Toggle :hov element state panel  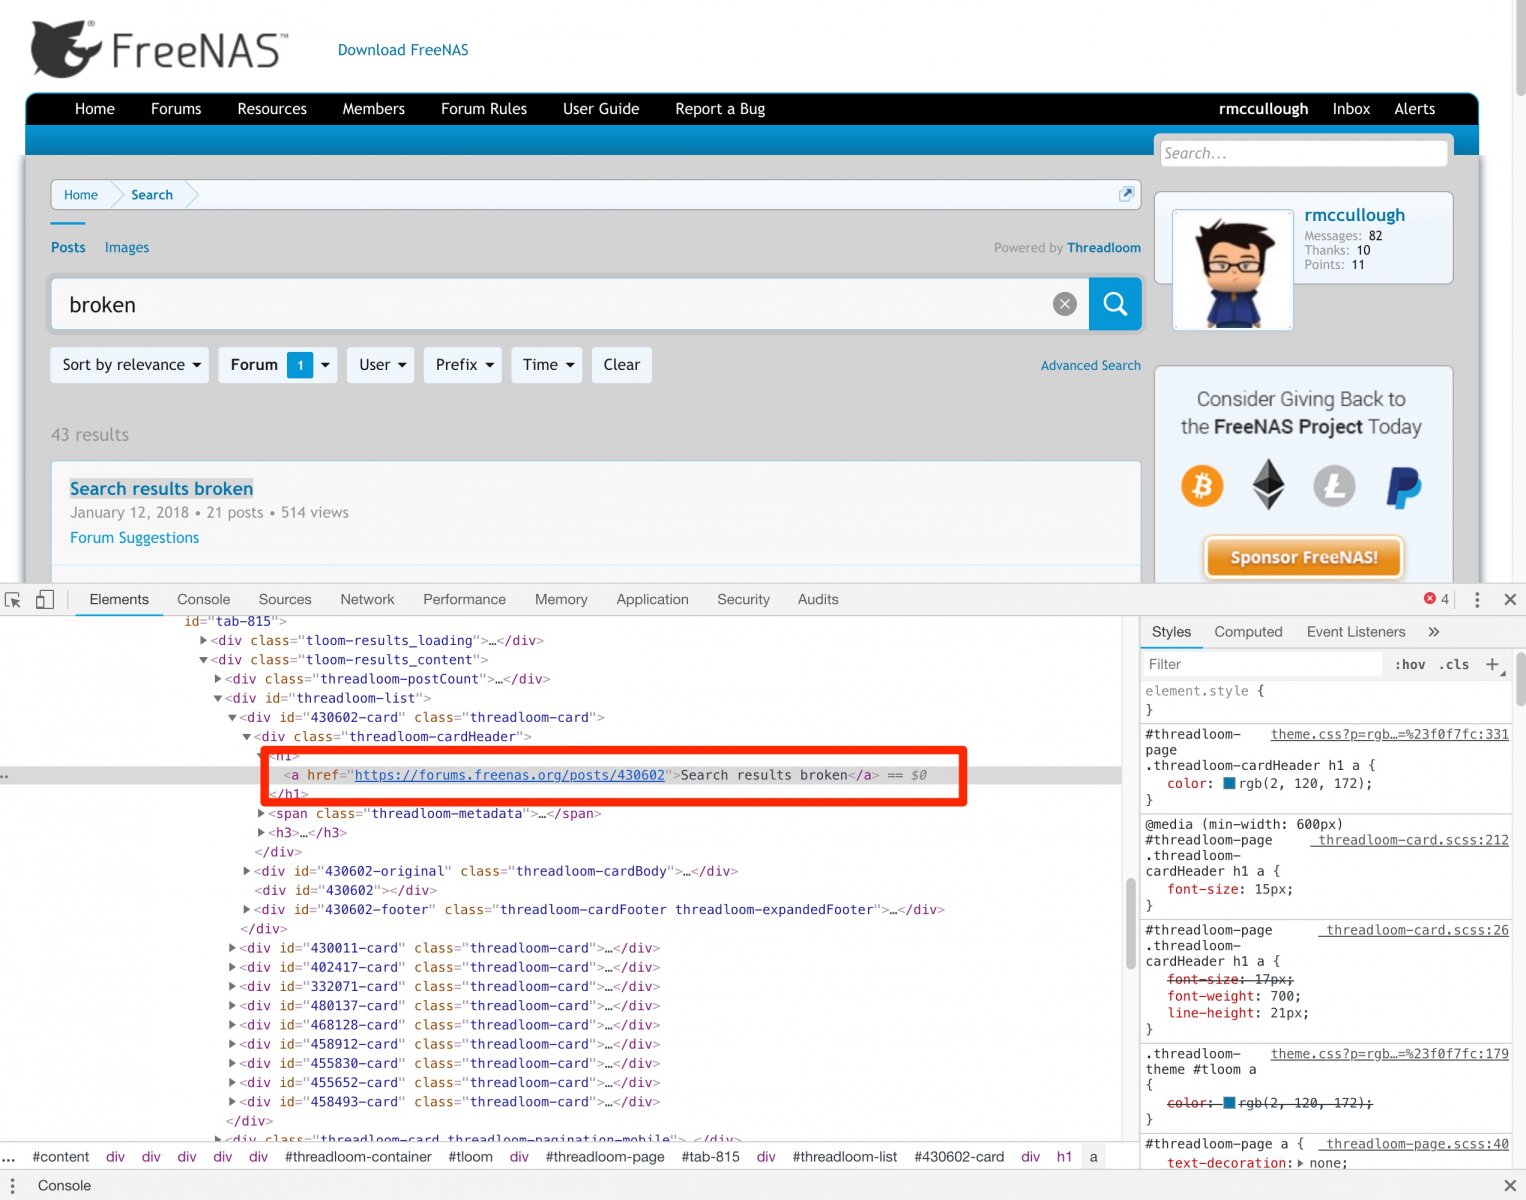coord(1410,664)
